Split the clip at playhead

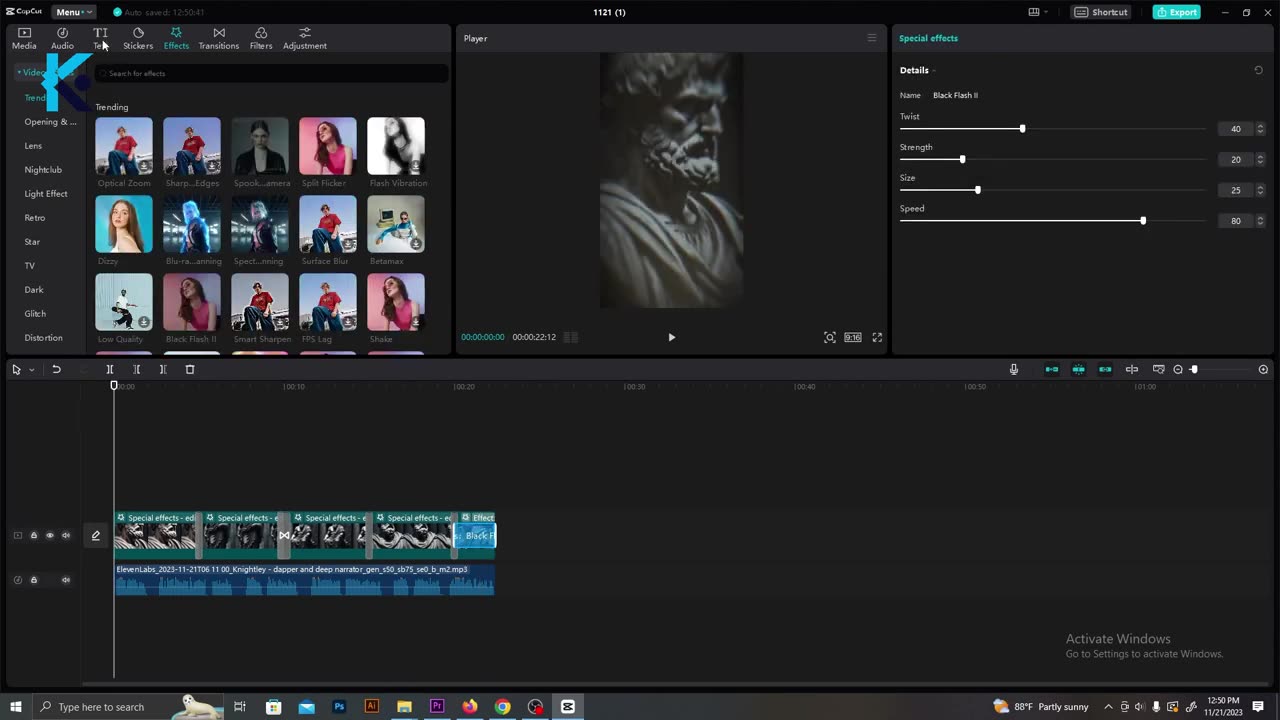110,369
